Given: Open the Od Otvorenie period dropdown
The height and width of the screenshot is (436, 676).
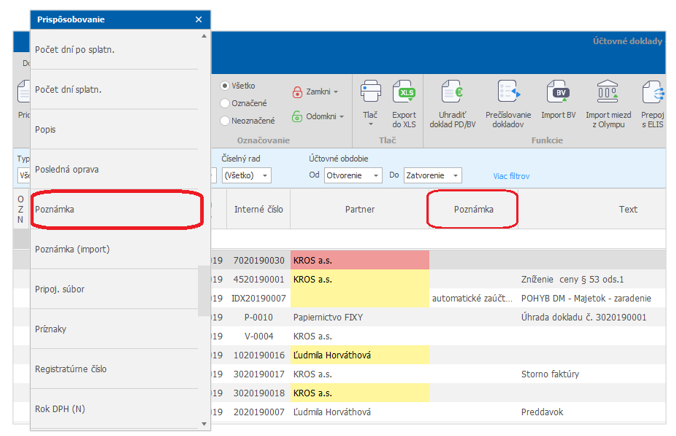Looking at the screenshot, I should [x=353, y=176].
